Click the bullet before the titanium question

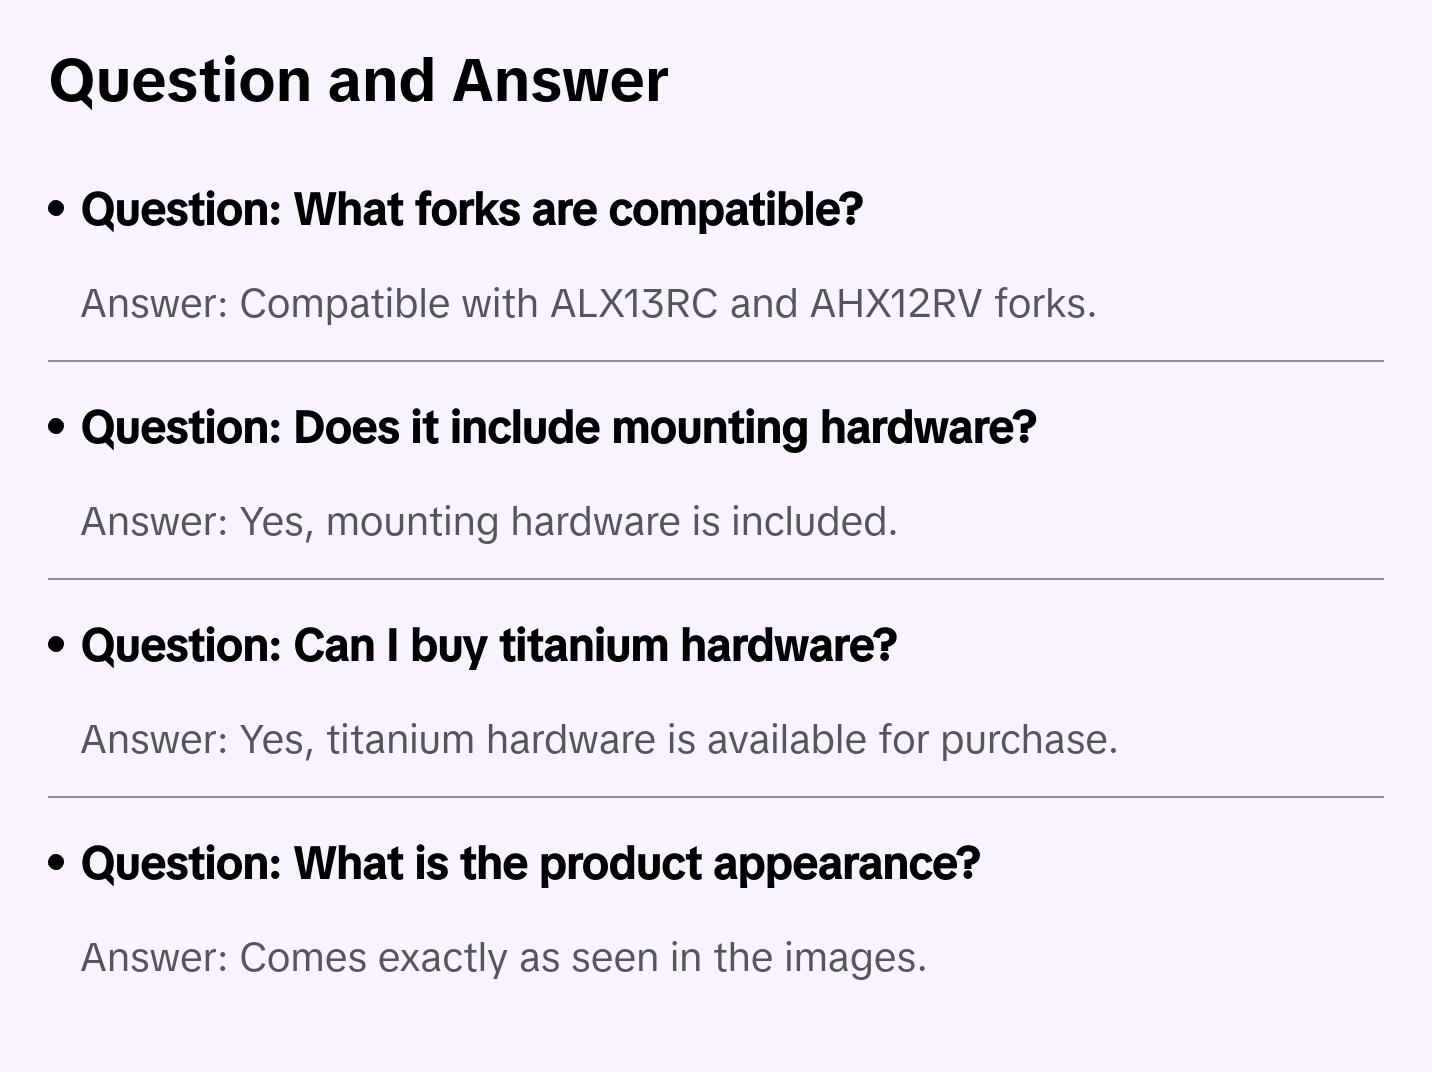(x=57, y=645)
